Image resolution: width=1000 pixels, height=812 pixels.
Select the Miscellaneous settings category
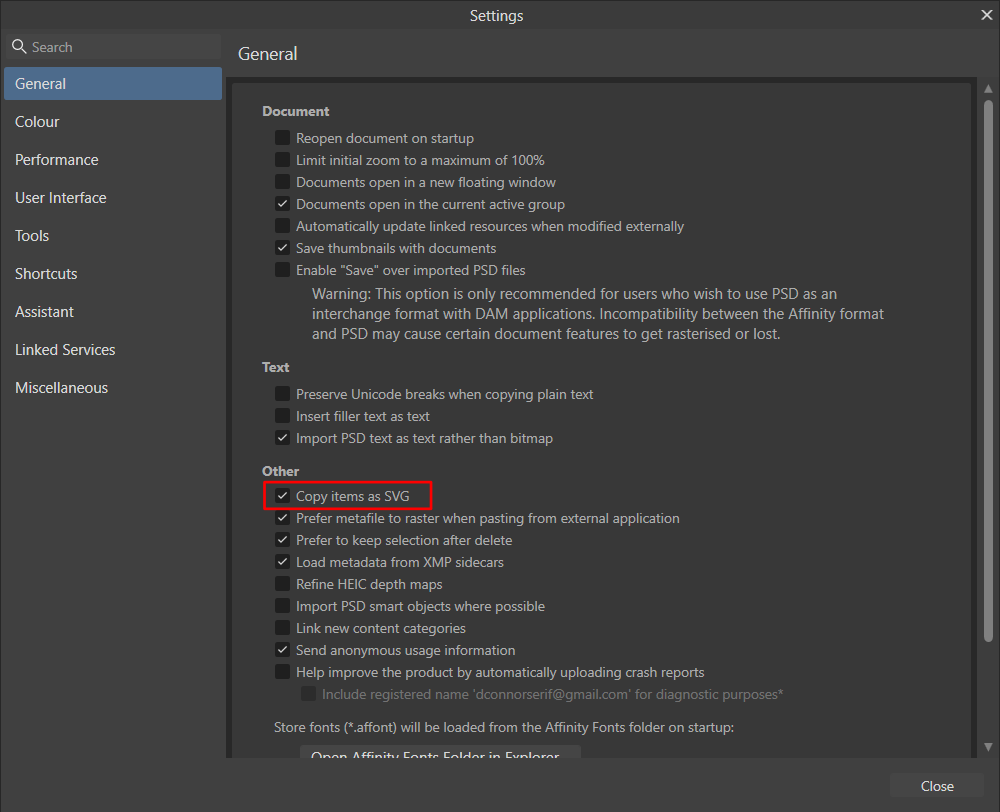tap(61, 387)
